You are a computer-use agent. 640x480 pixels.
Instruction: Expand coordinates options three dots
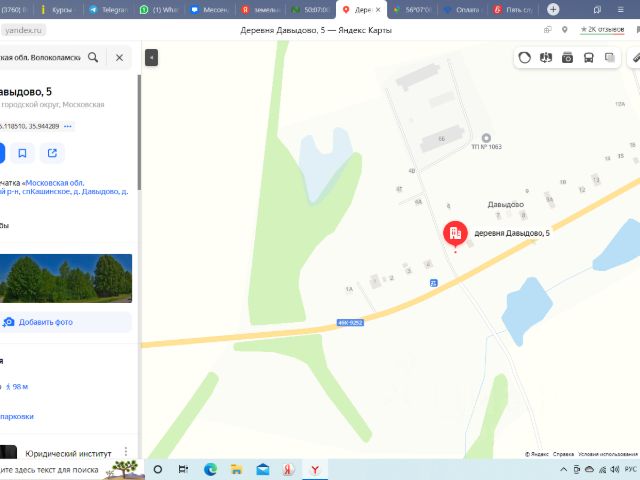(x=68, y=126)
